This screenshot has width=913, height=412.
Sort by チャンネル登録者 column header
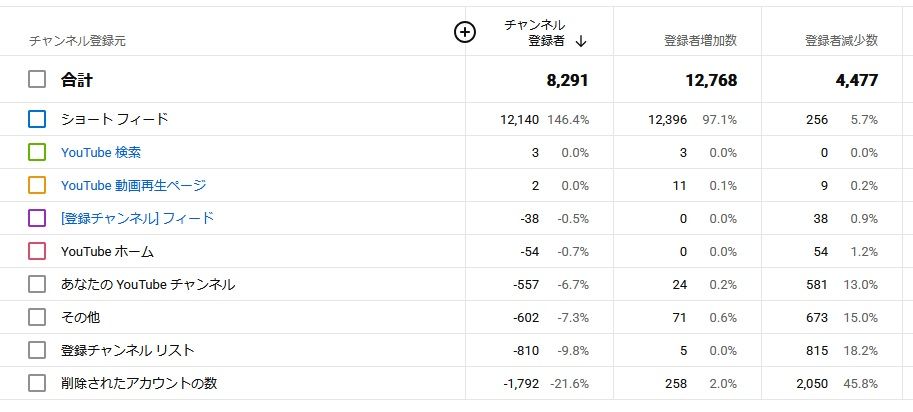(x=535, y=33)
